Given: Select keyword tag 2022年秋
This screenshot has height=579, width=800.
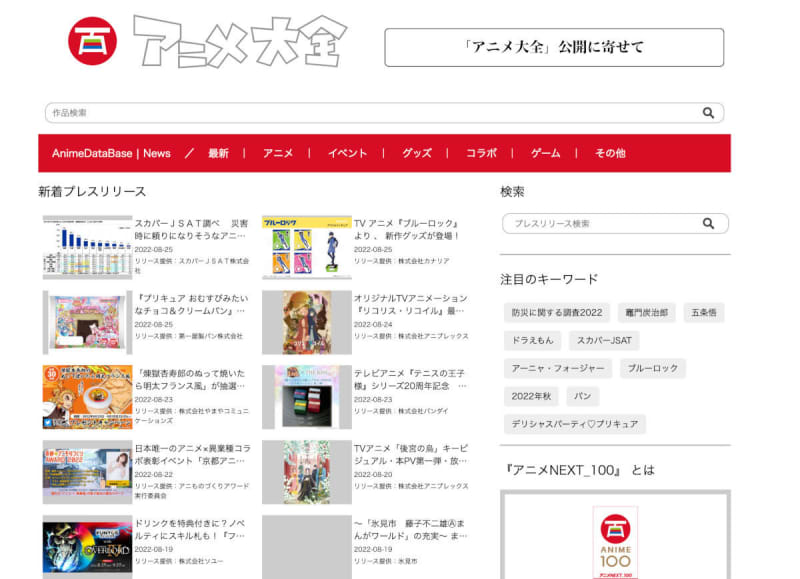Looking at the screenshot, I should (x=531, y=396).
